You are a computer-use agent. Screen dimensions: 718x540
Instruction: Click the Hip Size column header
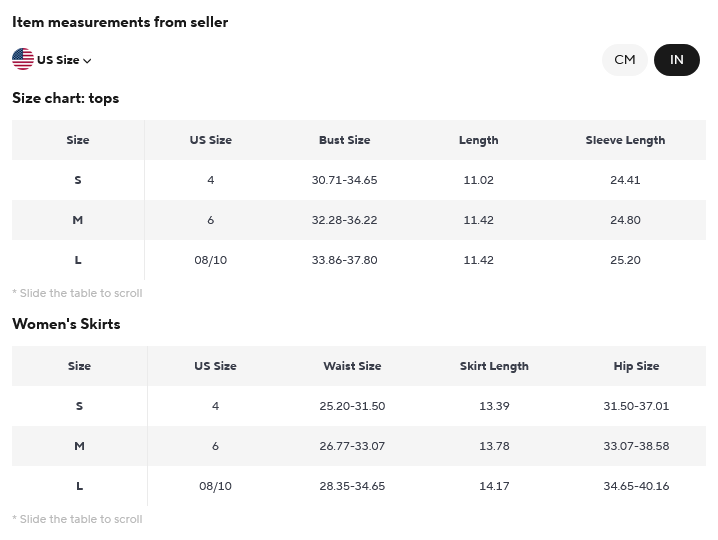pyautogui.click(x=636, y=366)
